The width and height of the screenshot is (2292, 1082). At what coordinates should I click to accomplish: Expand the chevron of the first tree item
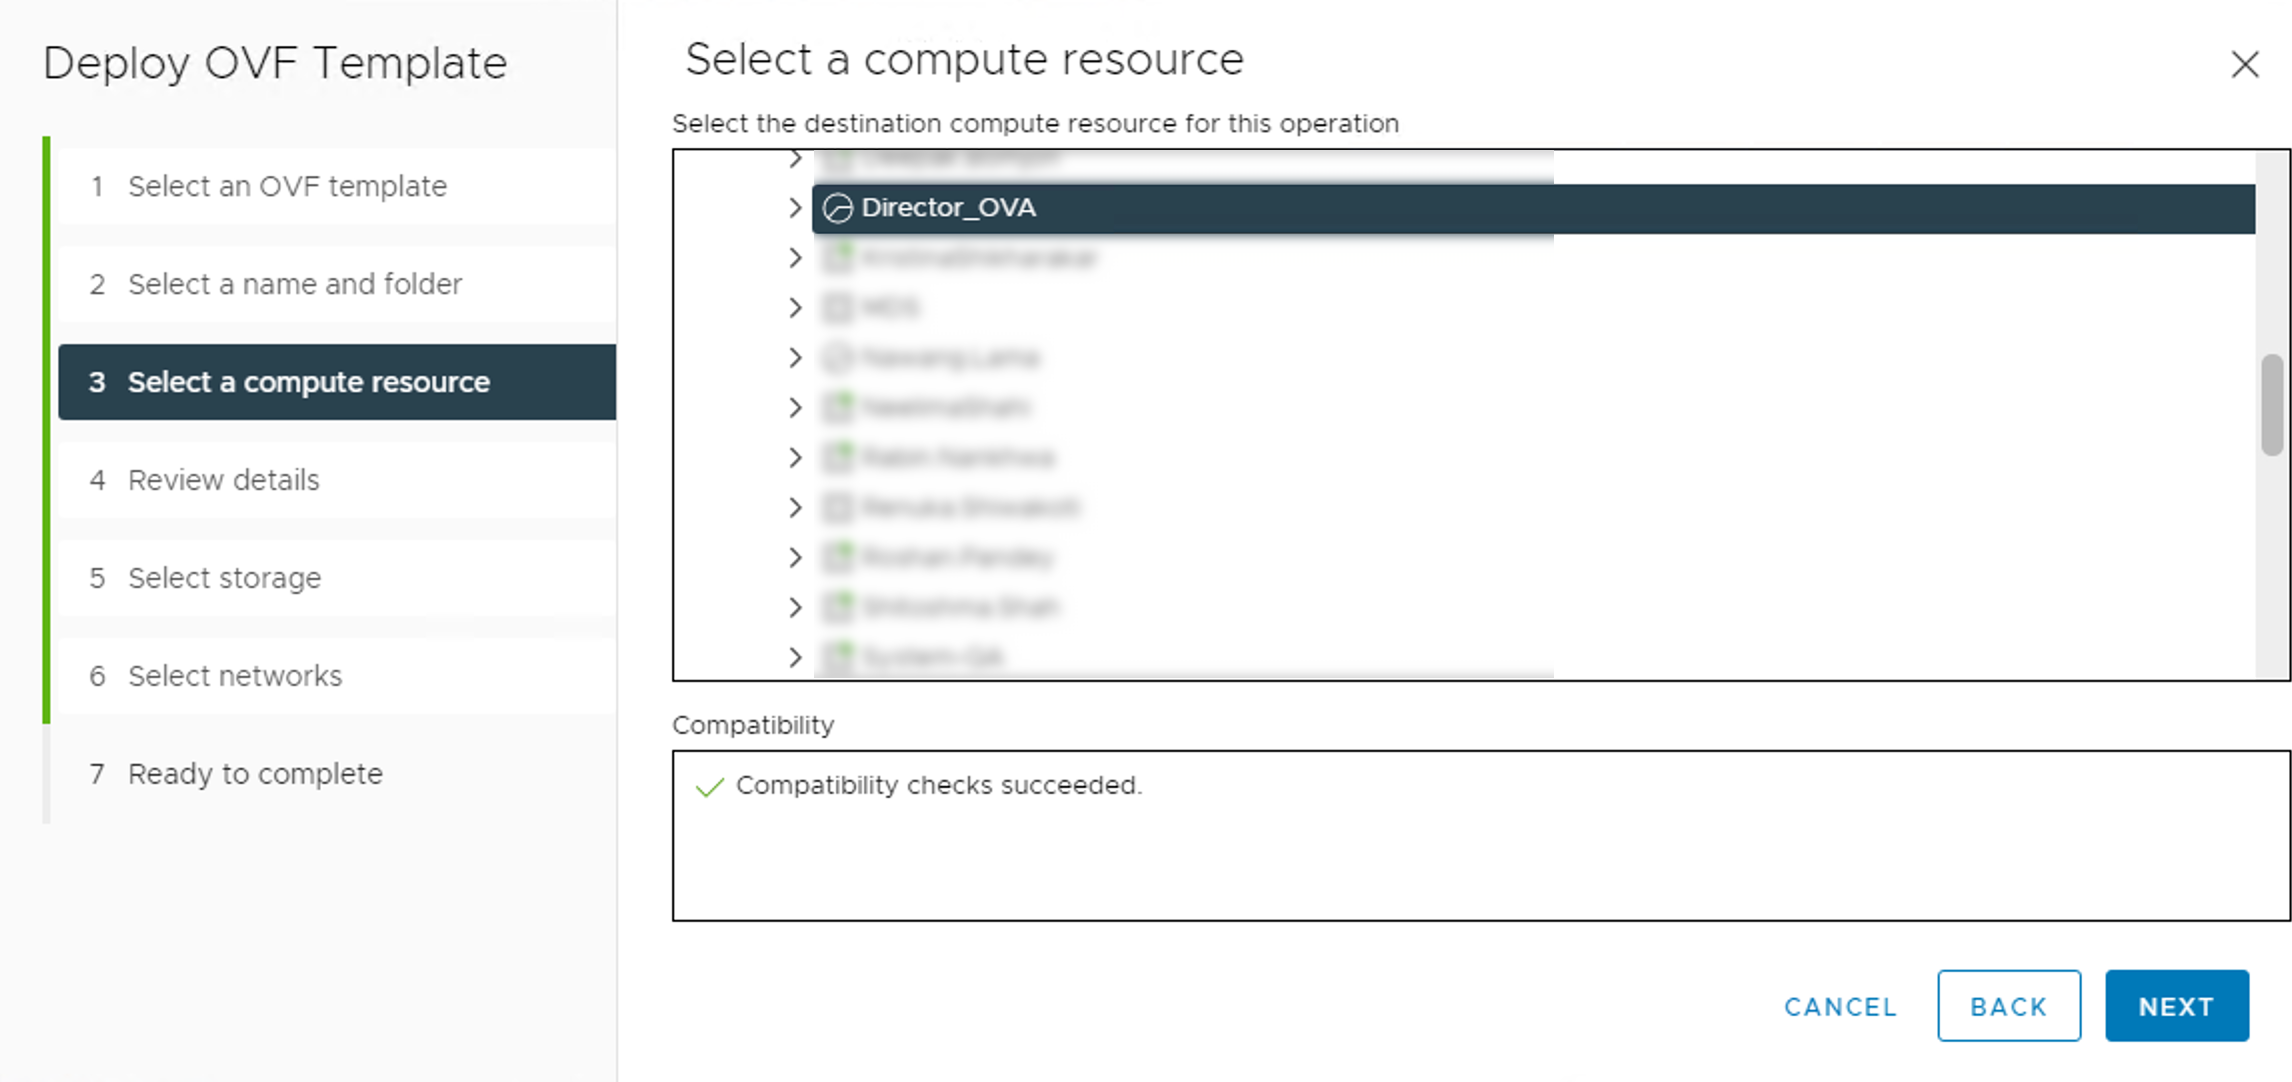[x=795, y=157]
